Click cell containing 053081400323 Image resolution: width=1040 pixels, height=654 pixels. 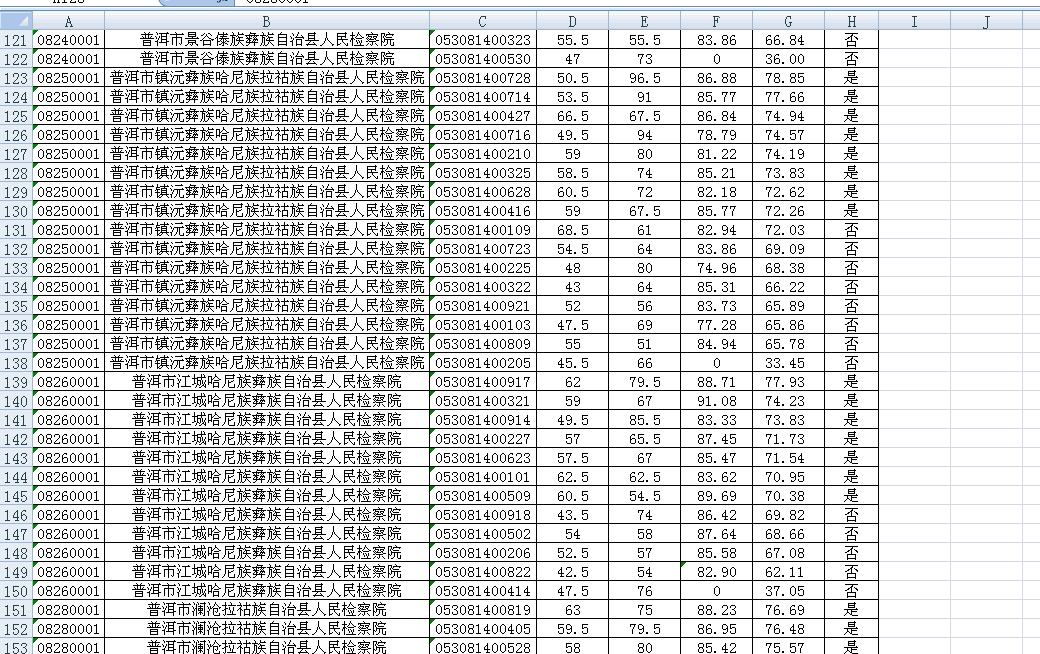pyautogui.click(x=483, y=40)
